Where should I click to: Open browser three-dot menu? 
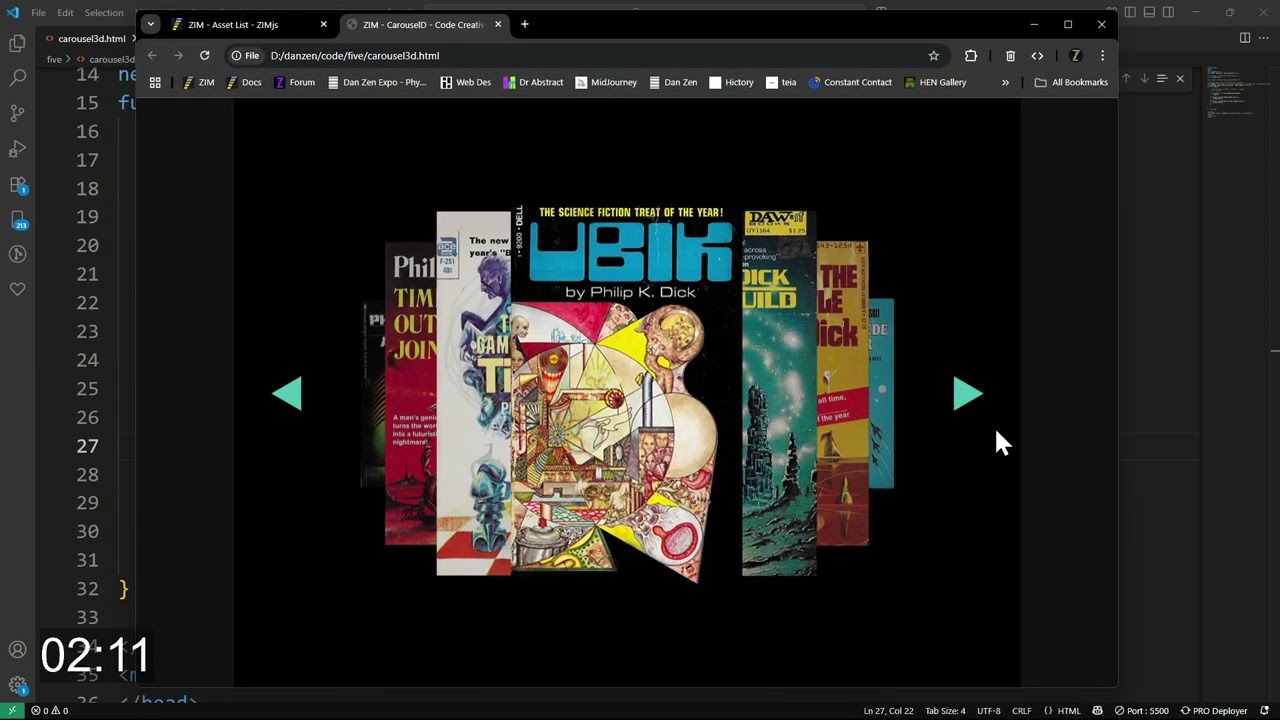(x=1102, y=56)
